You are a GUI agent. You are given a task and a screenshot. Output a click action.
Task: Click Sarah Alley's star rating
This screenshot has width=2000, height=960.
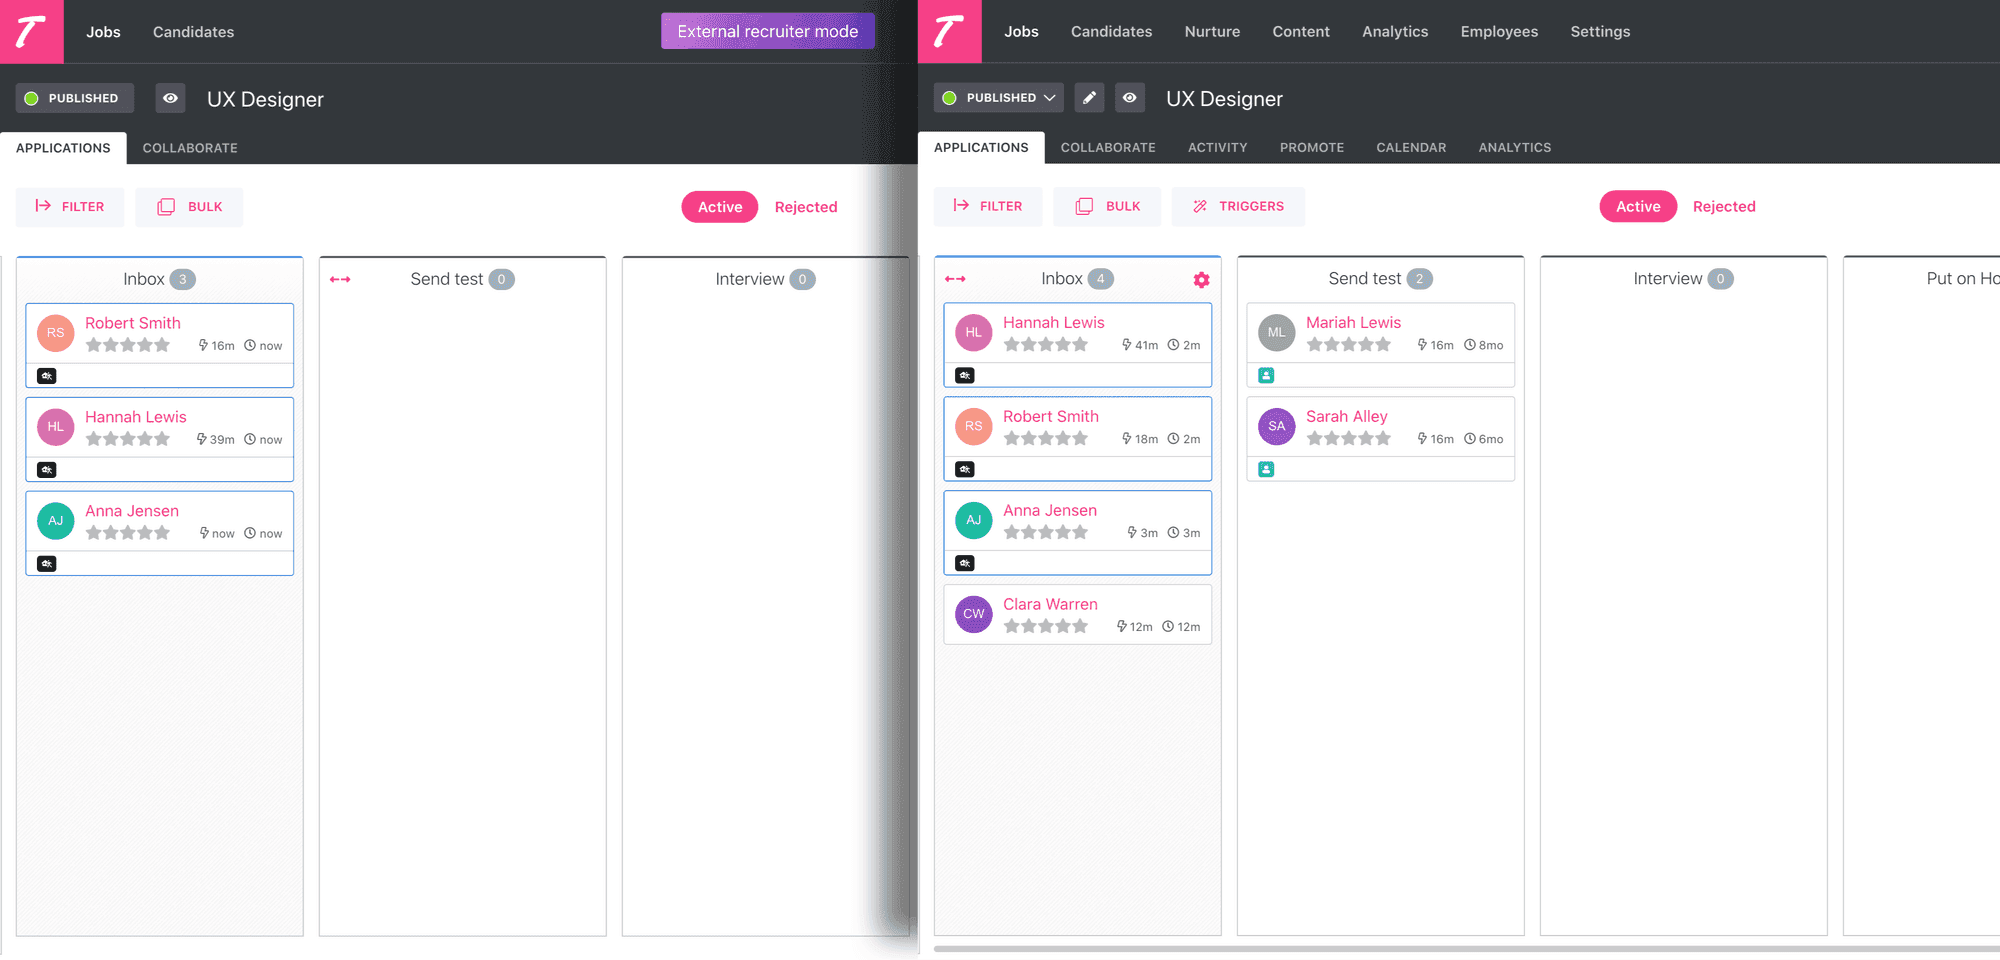point(1348,438)
